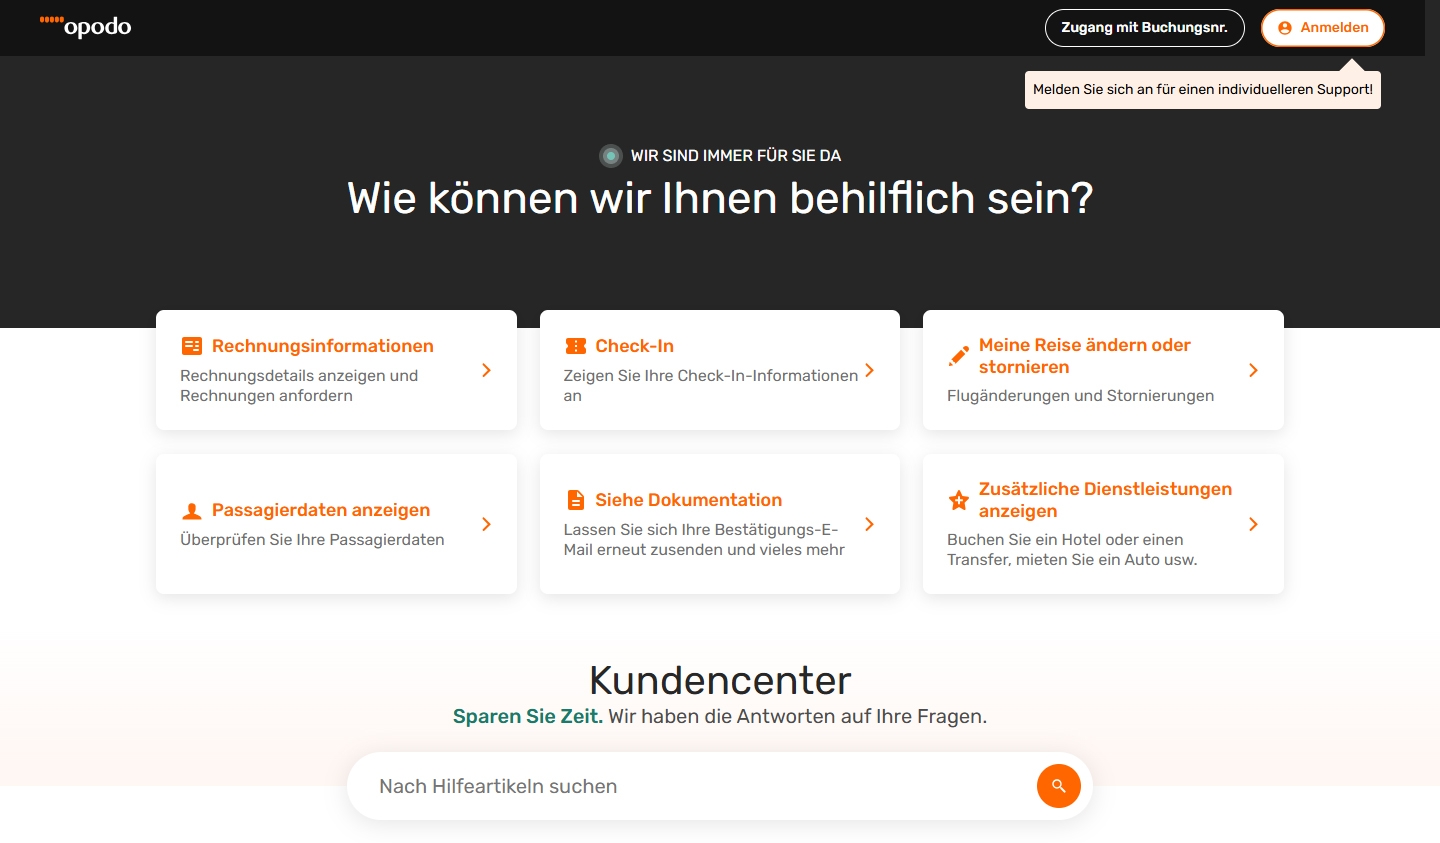Click the star icon for Zusätzliche Dienstleistungen
Image resolution: width=1440 pixels, height=843 pixels.
958,499
